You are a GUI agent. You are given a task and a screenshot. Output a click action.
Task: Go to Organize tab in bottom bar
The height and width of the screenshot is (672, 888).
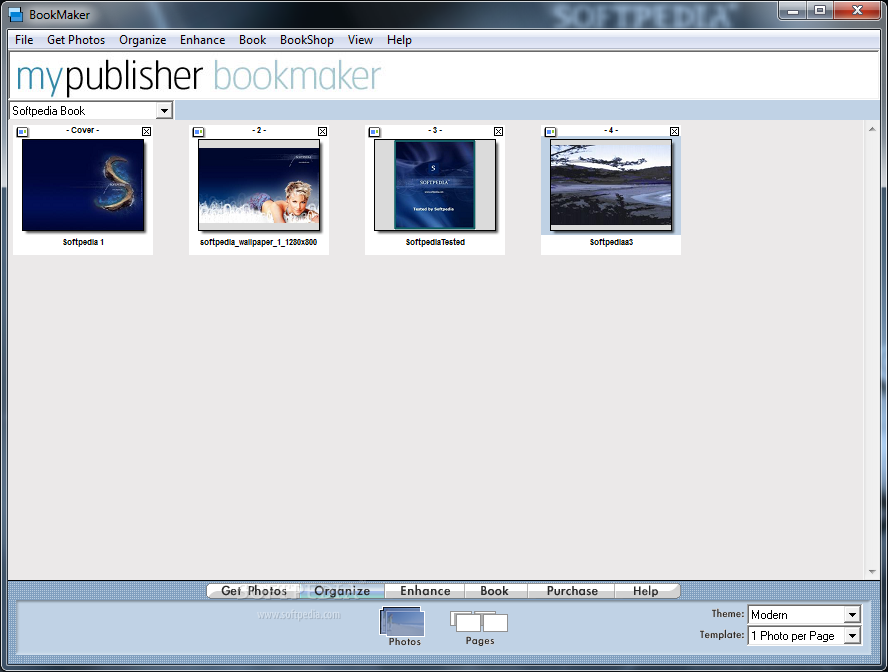coord(342,590)
